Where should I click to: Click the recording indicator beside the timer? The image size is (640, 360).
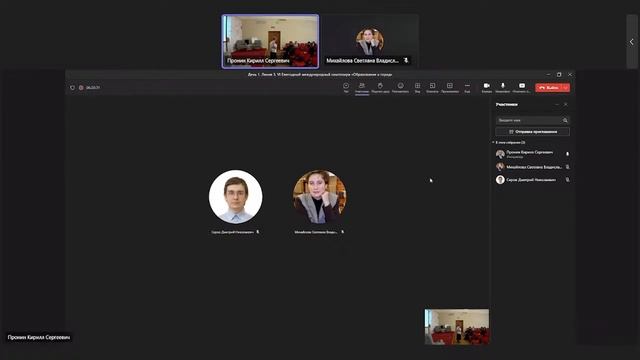(x=81, y=88)
